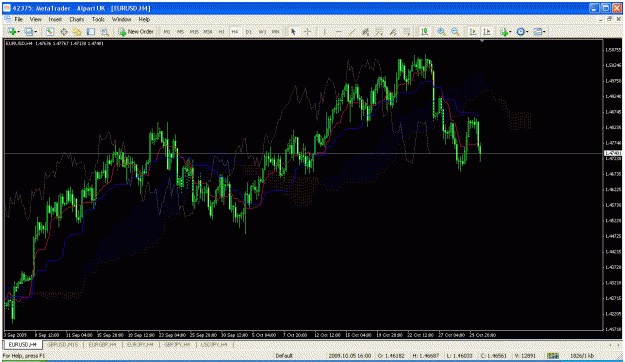This screenshot has width=625, height=362.
Task: Click the chart shift triangle marker
Action: tap(482, 41)
